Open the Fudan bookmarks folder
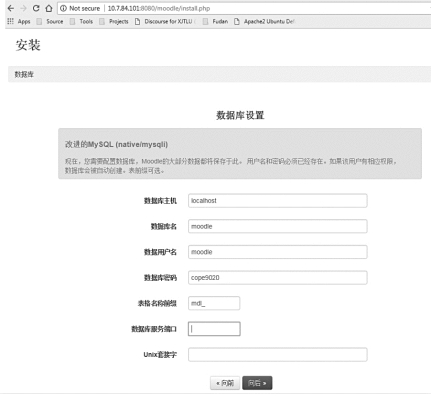 215,21
